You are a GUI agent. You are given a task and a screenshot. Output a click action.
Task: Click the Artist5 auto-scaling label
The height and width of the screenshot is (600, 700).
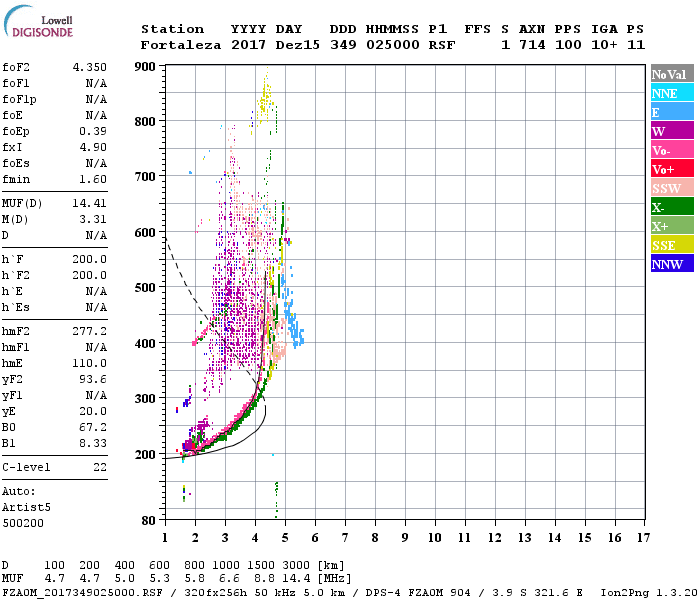click(27, 507)
